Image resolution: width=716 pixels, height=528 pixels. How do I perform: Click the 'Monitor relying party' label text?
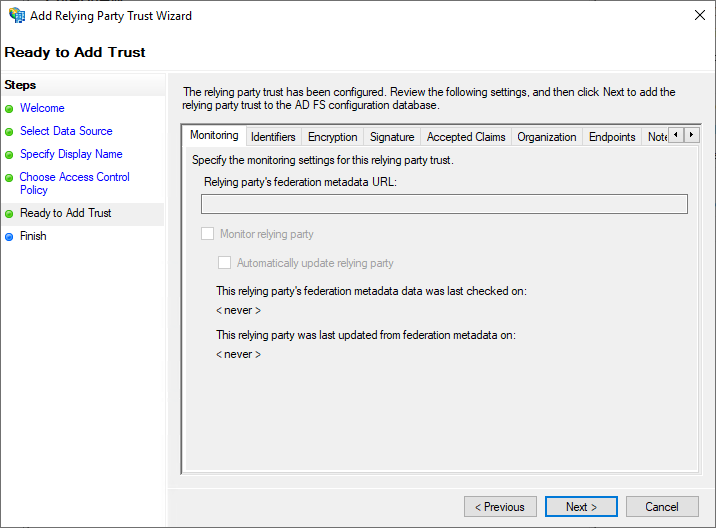[267, 234]
